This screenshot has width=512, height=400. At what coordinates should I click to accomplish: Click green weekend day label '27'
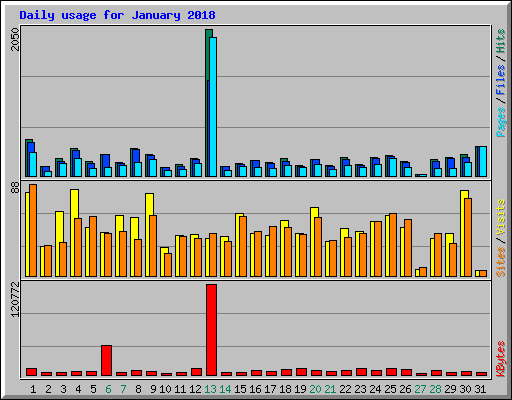pos(420,389)
